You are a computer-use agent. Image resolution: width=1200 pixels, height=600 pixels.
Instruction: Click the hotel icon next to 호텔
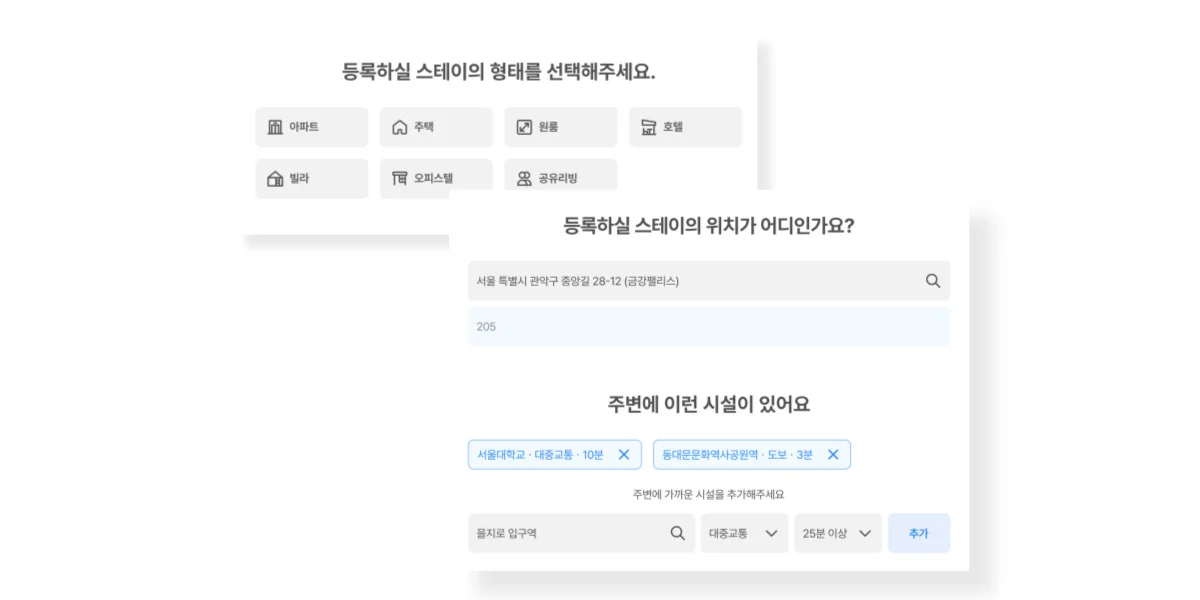point(649,127)
